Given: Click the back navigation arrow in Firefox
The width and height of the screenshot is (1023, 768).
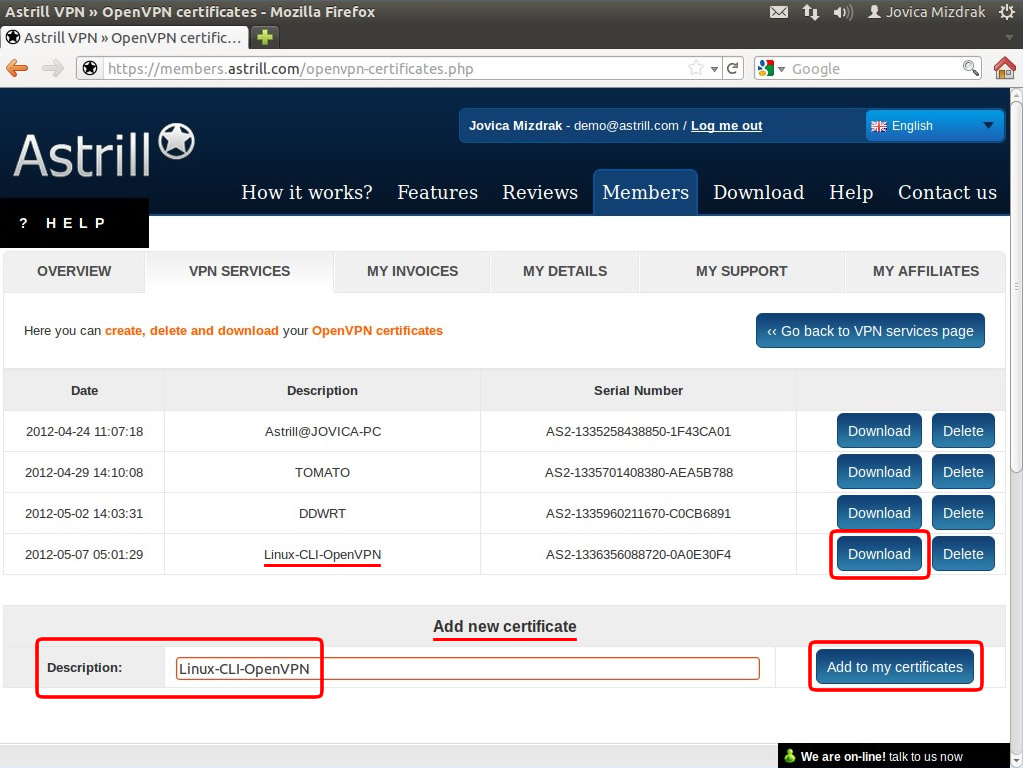Looking at the screenshot, I should (18, 68).
